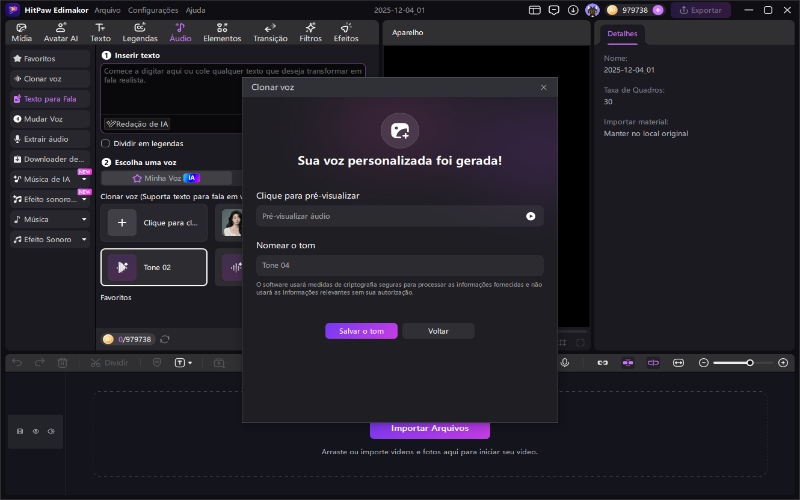Viewport: 800px width, 500px height.
Task: Click the undo arrow in timeline toolbar
Action: [17, 363]
